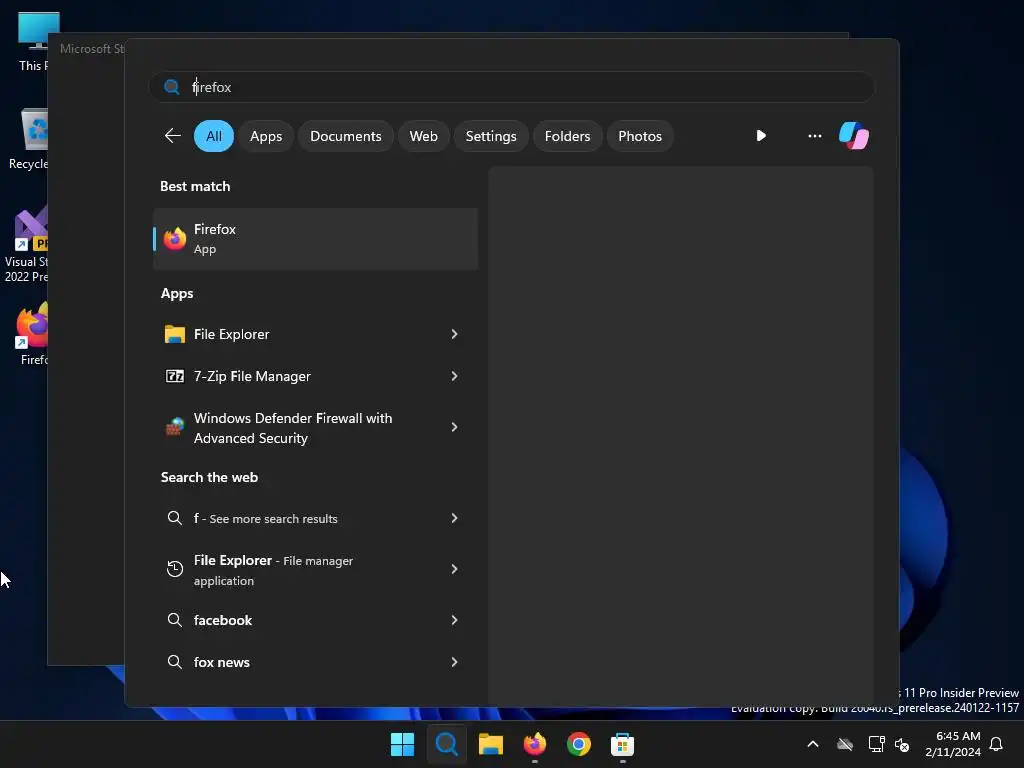Select the This PC desktop icon
The image size is (1024, 768).
point(31,42)
